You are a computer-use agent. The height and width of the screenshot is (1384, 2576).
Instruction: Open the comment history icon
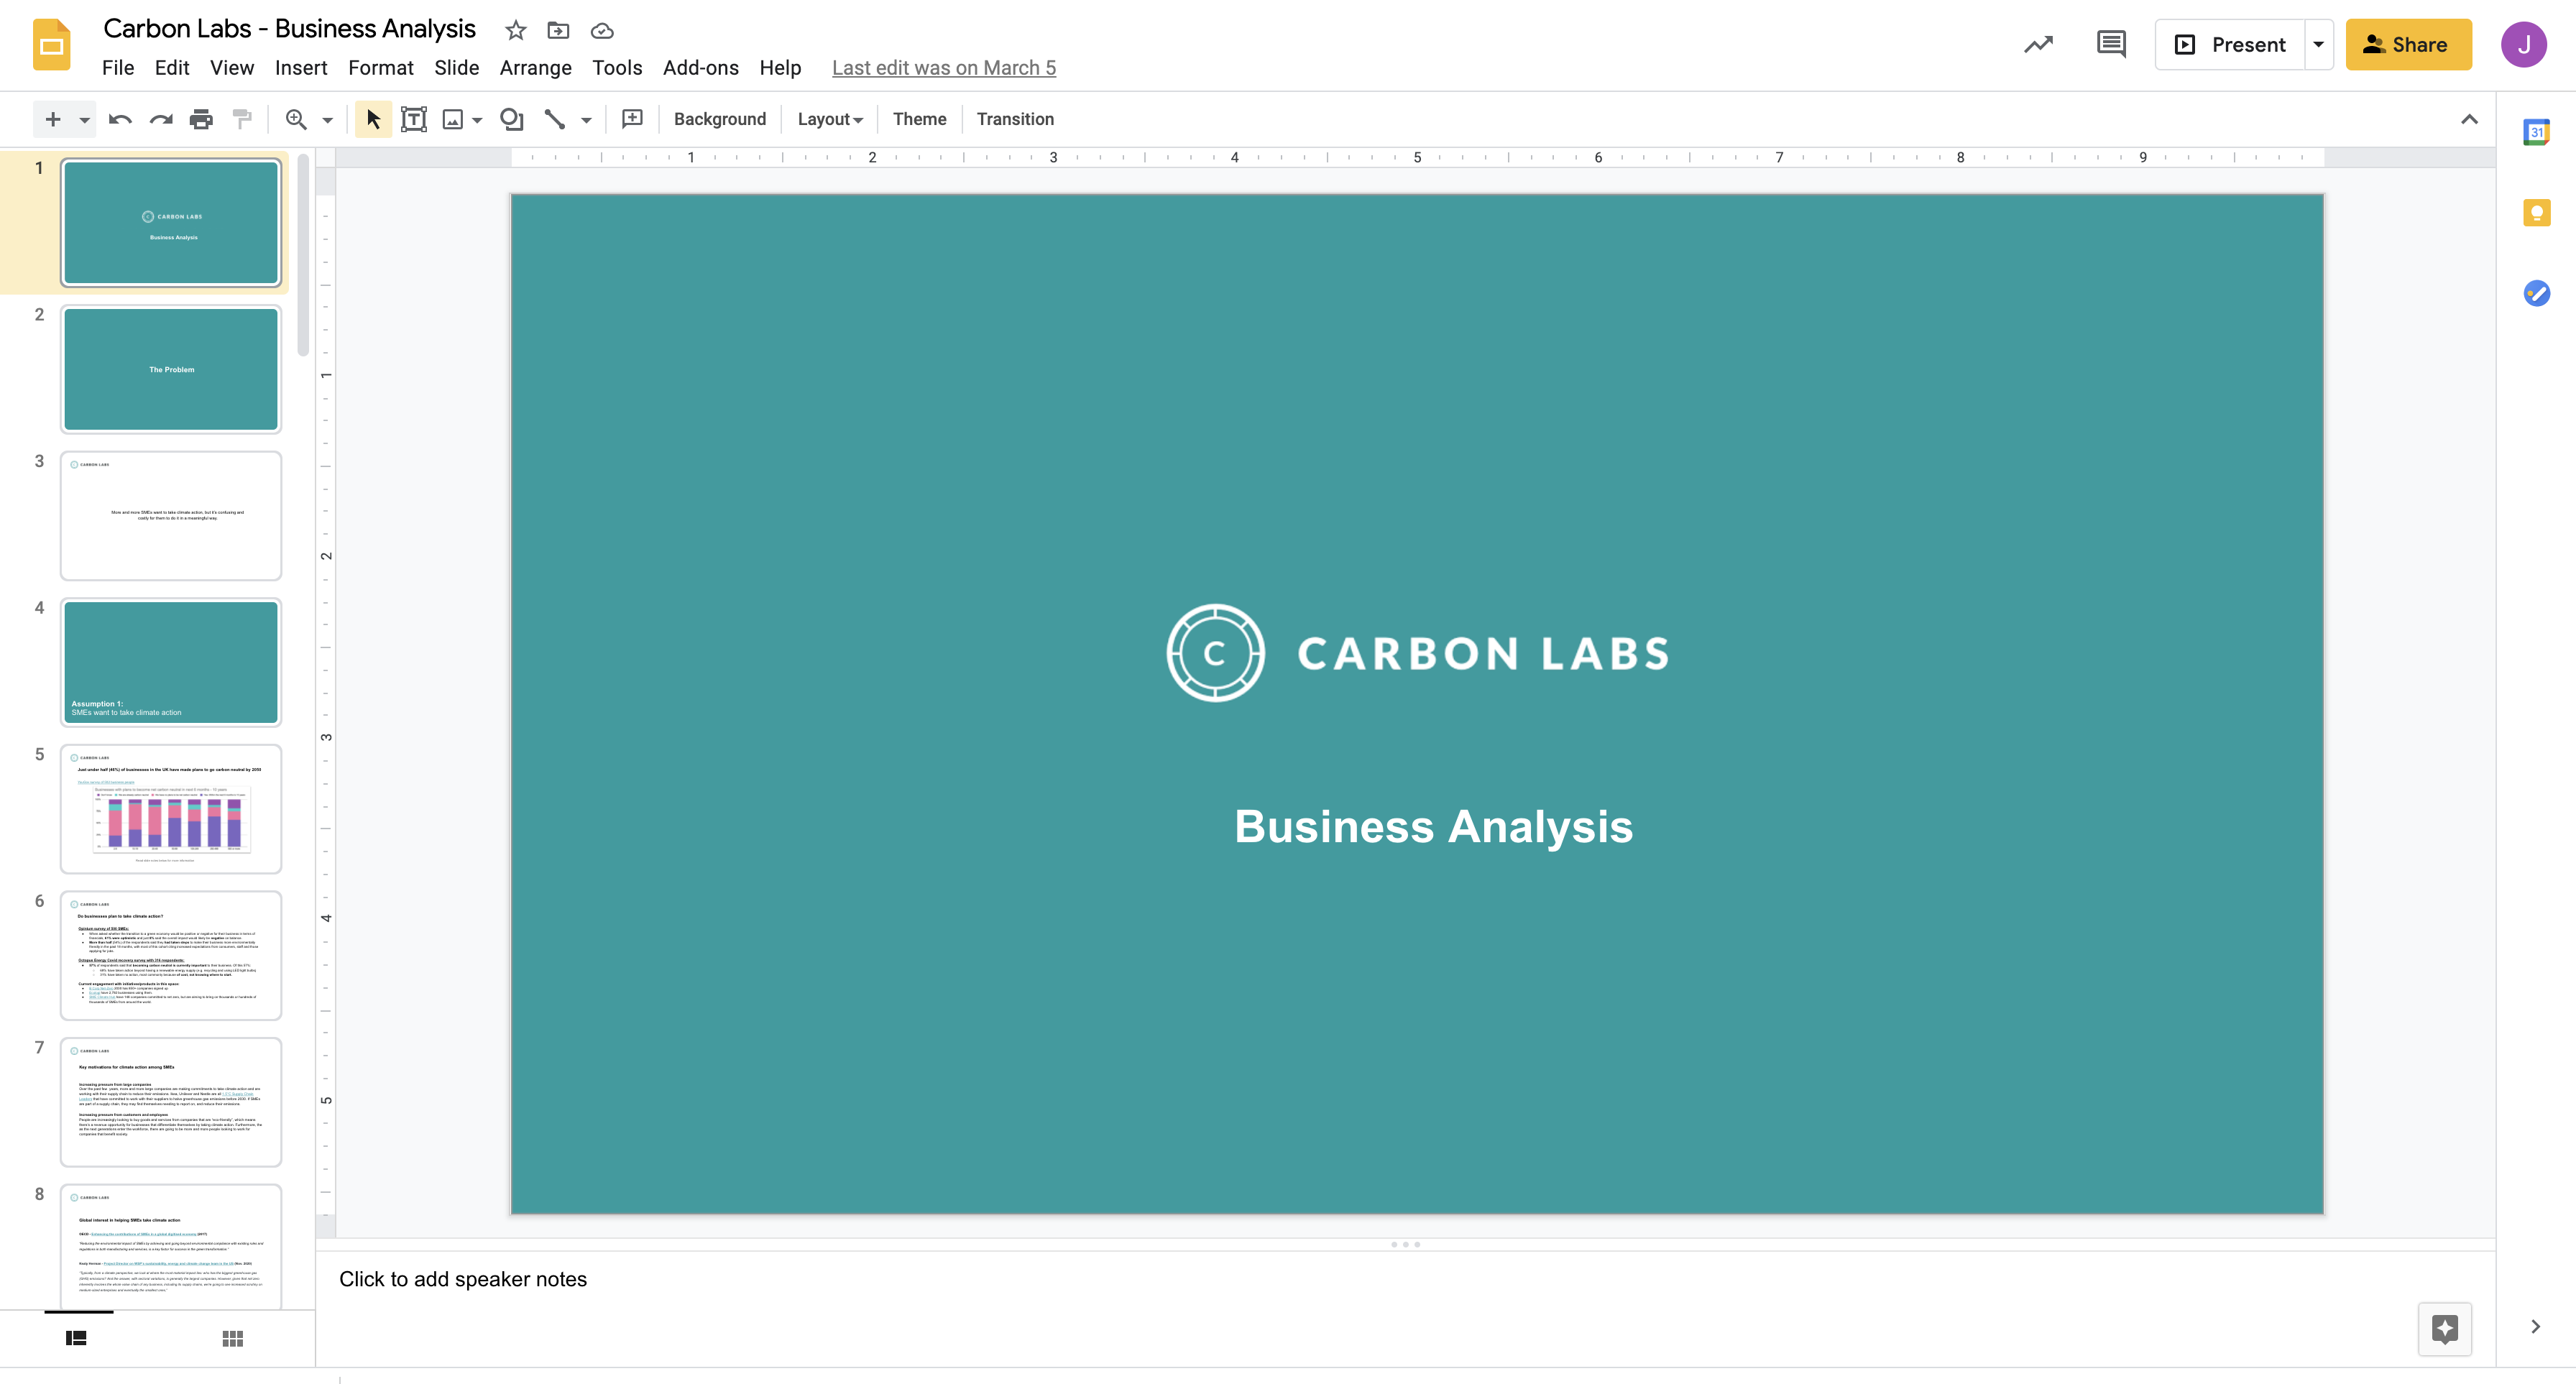point(2111,44)
